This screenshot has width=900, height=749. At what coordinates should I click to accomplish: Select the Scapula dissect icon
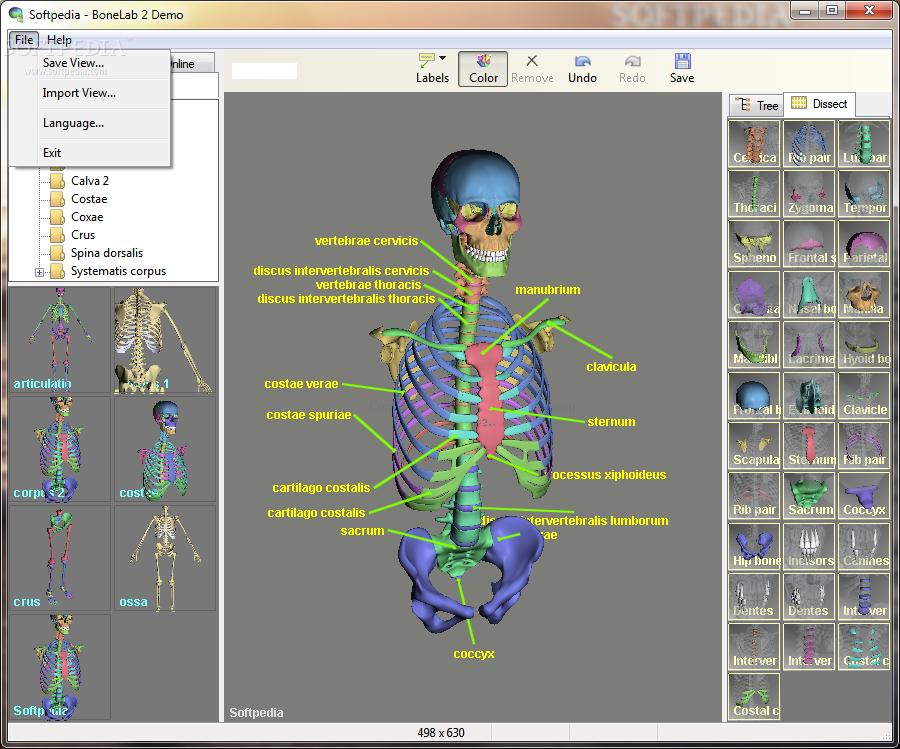[x=754, y=445]
